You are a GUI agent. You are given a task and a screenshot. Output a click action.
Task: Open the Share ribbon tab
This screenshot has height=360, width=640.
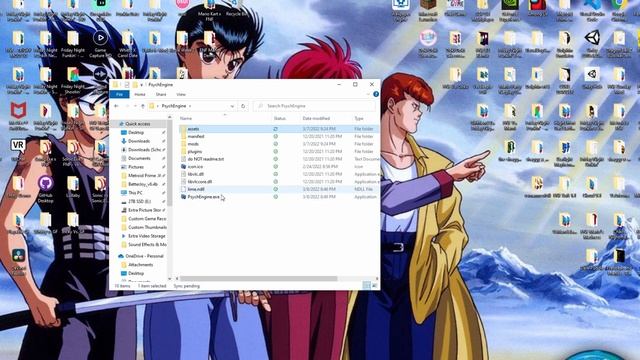point(161,94)
